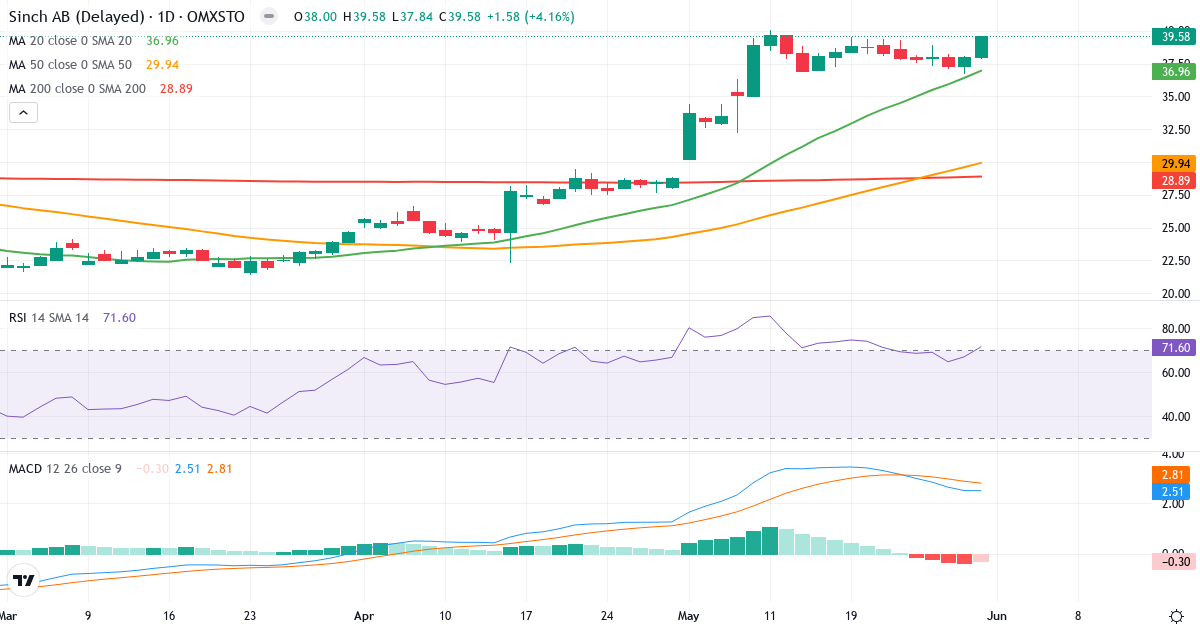This screenshot has width=1200, height=630.
Task: Click the 23 date label on the time axis
Action: click(250, 616)
